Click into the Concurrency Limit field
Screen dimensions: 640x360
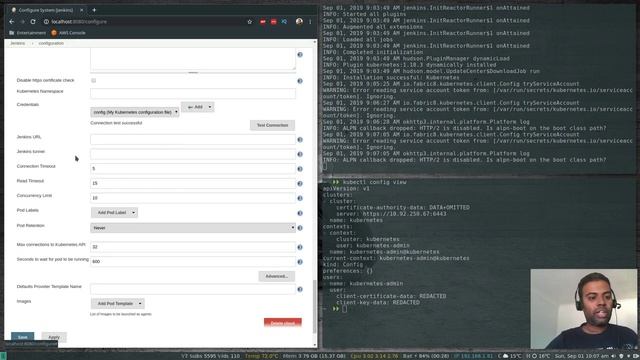(x=193, y=198)
